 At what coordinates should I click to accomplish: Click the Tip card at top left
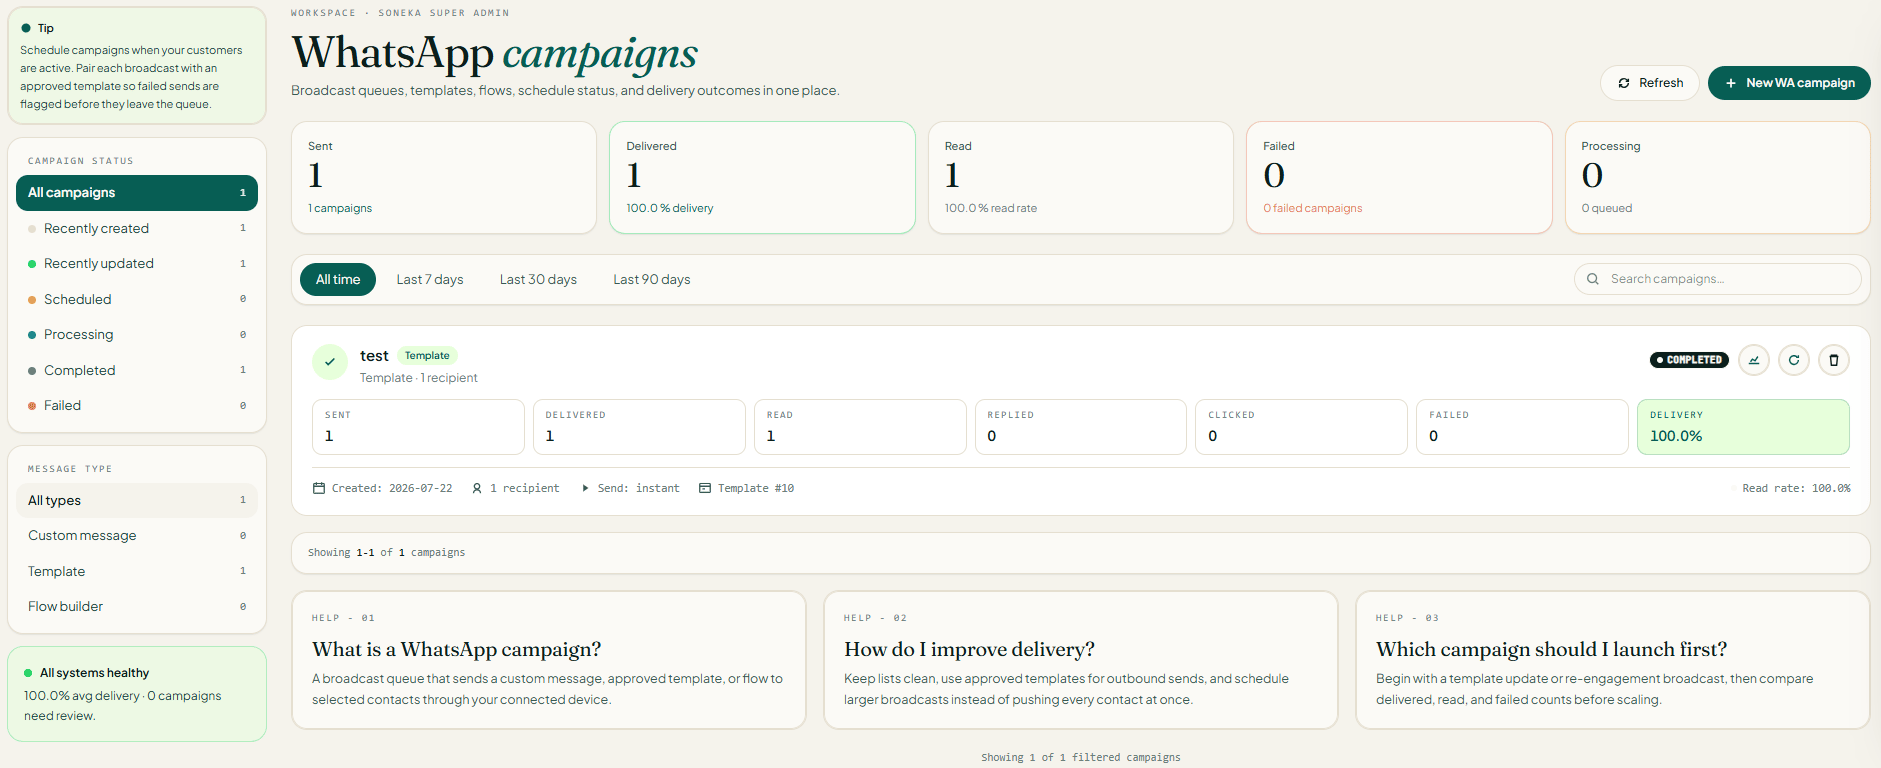pyautogui.click(x=137, y=66)
